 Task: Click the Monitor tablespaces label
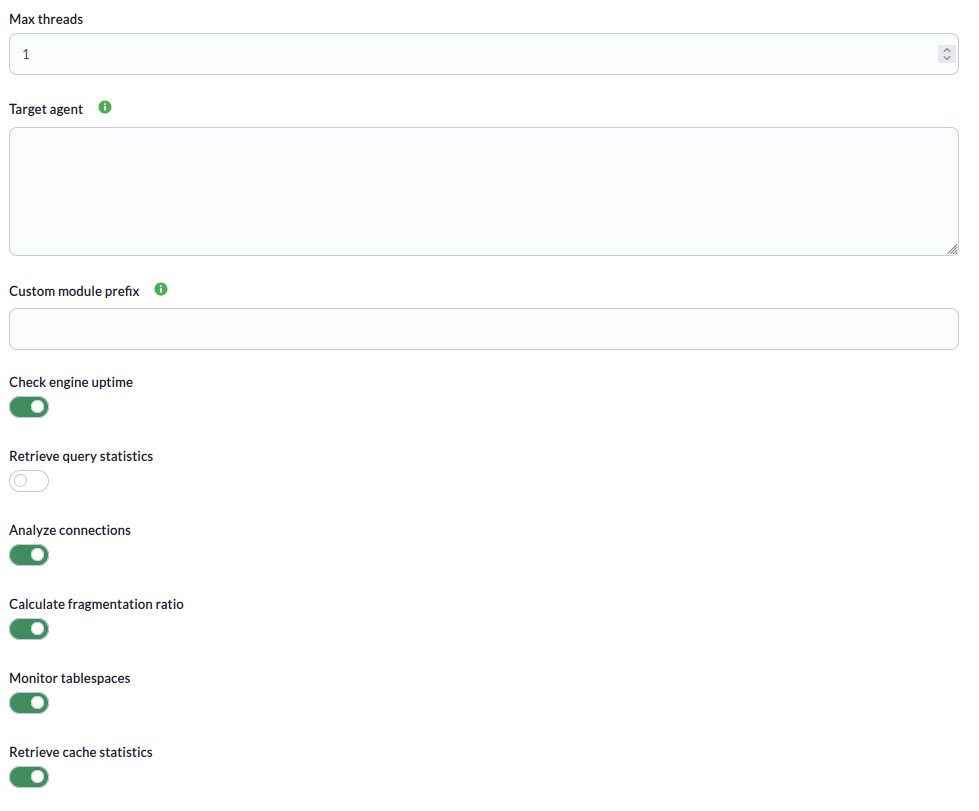coord(70,678)
